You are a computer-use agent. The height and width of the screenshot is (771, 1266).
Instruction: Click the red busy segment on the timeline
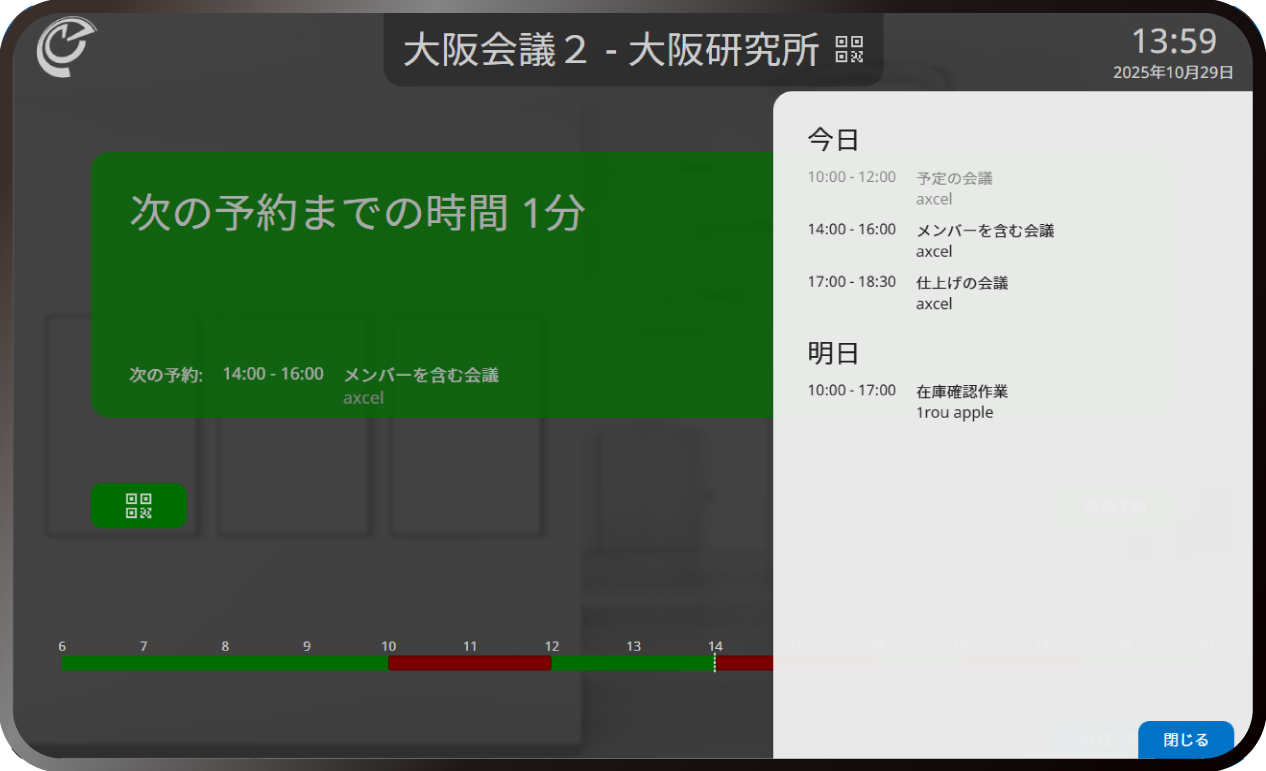point(469,662)
